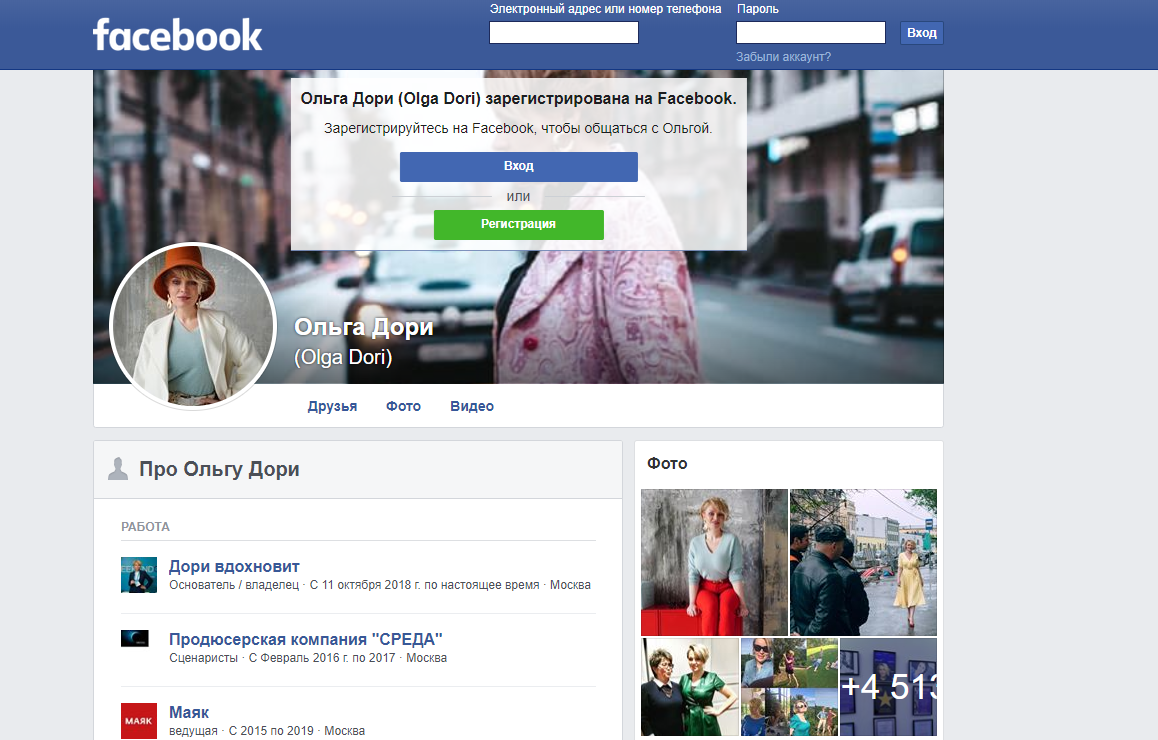Viewport: 1158px width, 740px height.
Task: Open the Забыли аккаунт? link
Action: coord(783,57)
